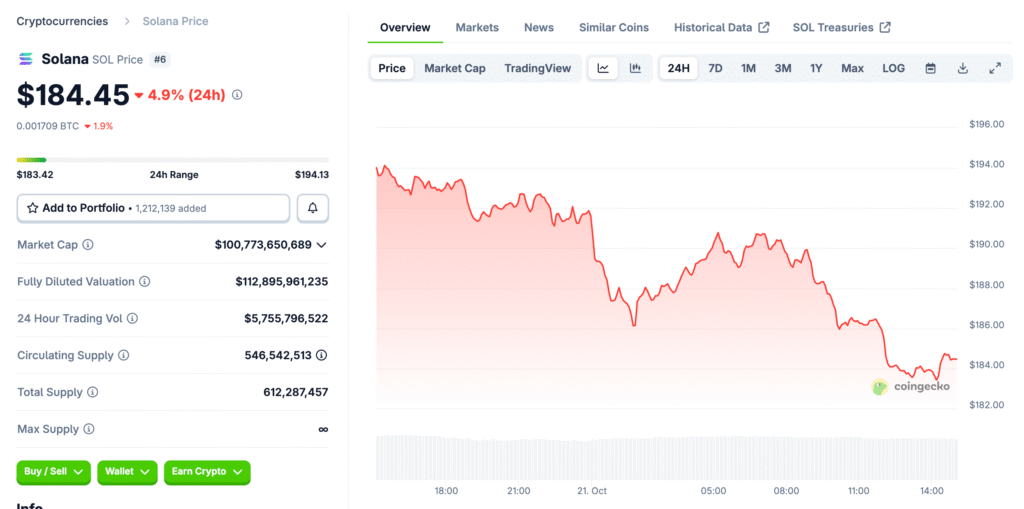Click the 24h Range progress bar

[172, 160]
